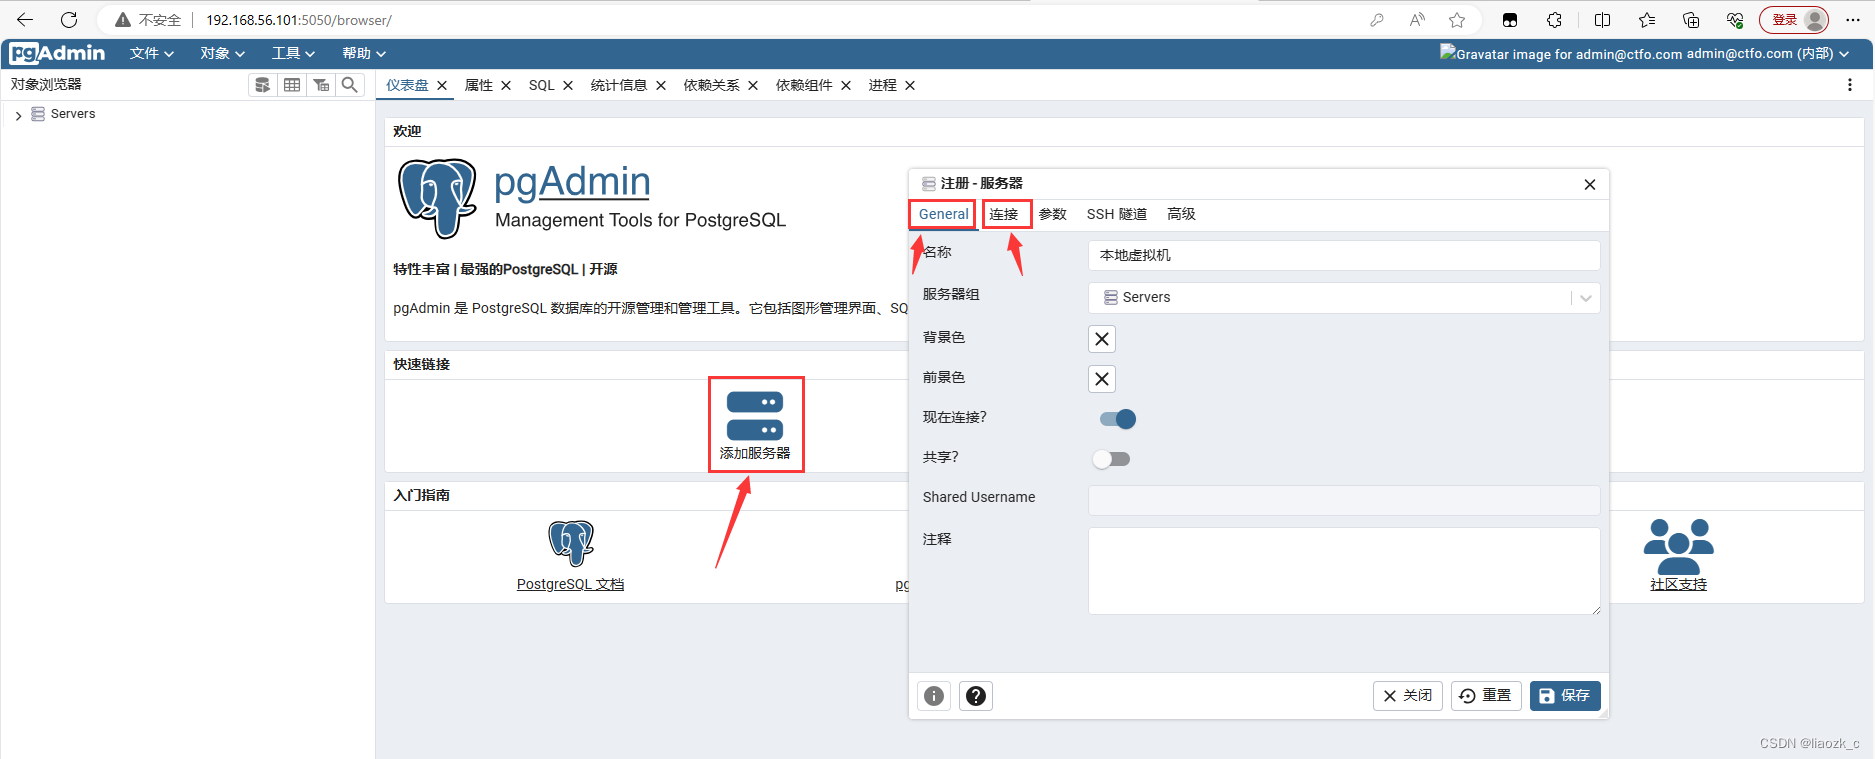Select the 属性 panel tab
1875x759 pixels.
[479, 86]
